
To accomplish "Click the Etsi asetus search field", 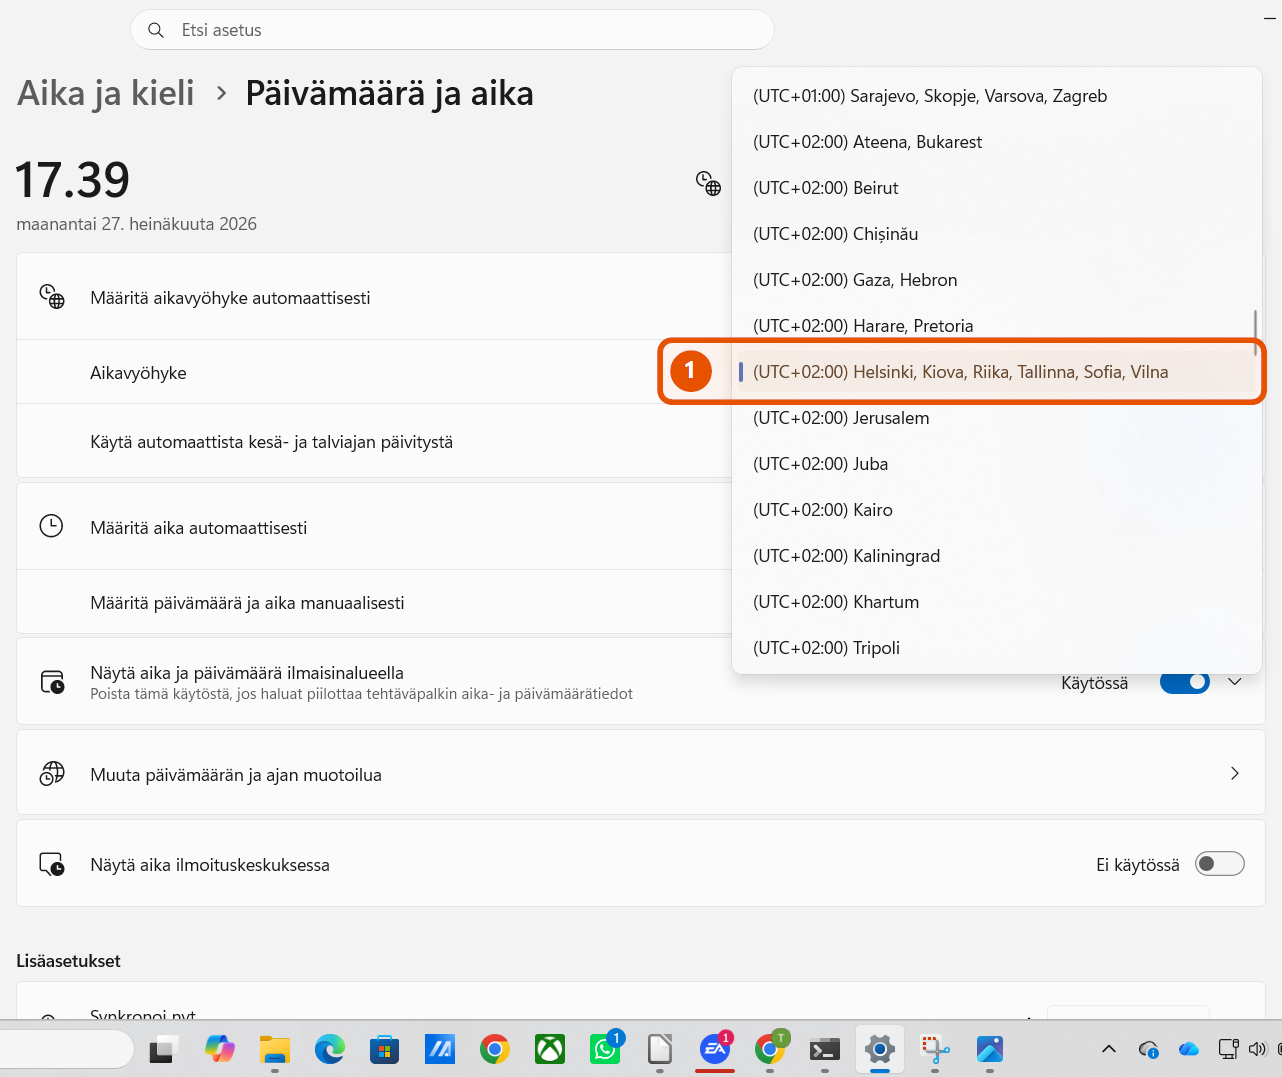I will [452, 30].
